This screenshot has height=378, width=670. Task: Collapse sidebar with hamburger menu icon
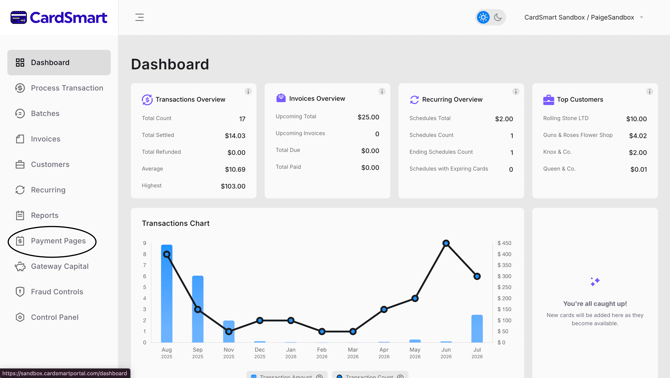click(x=139, y=18)
